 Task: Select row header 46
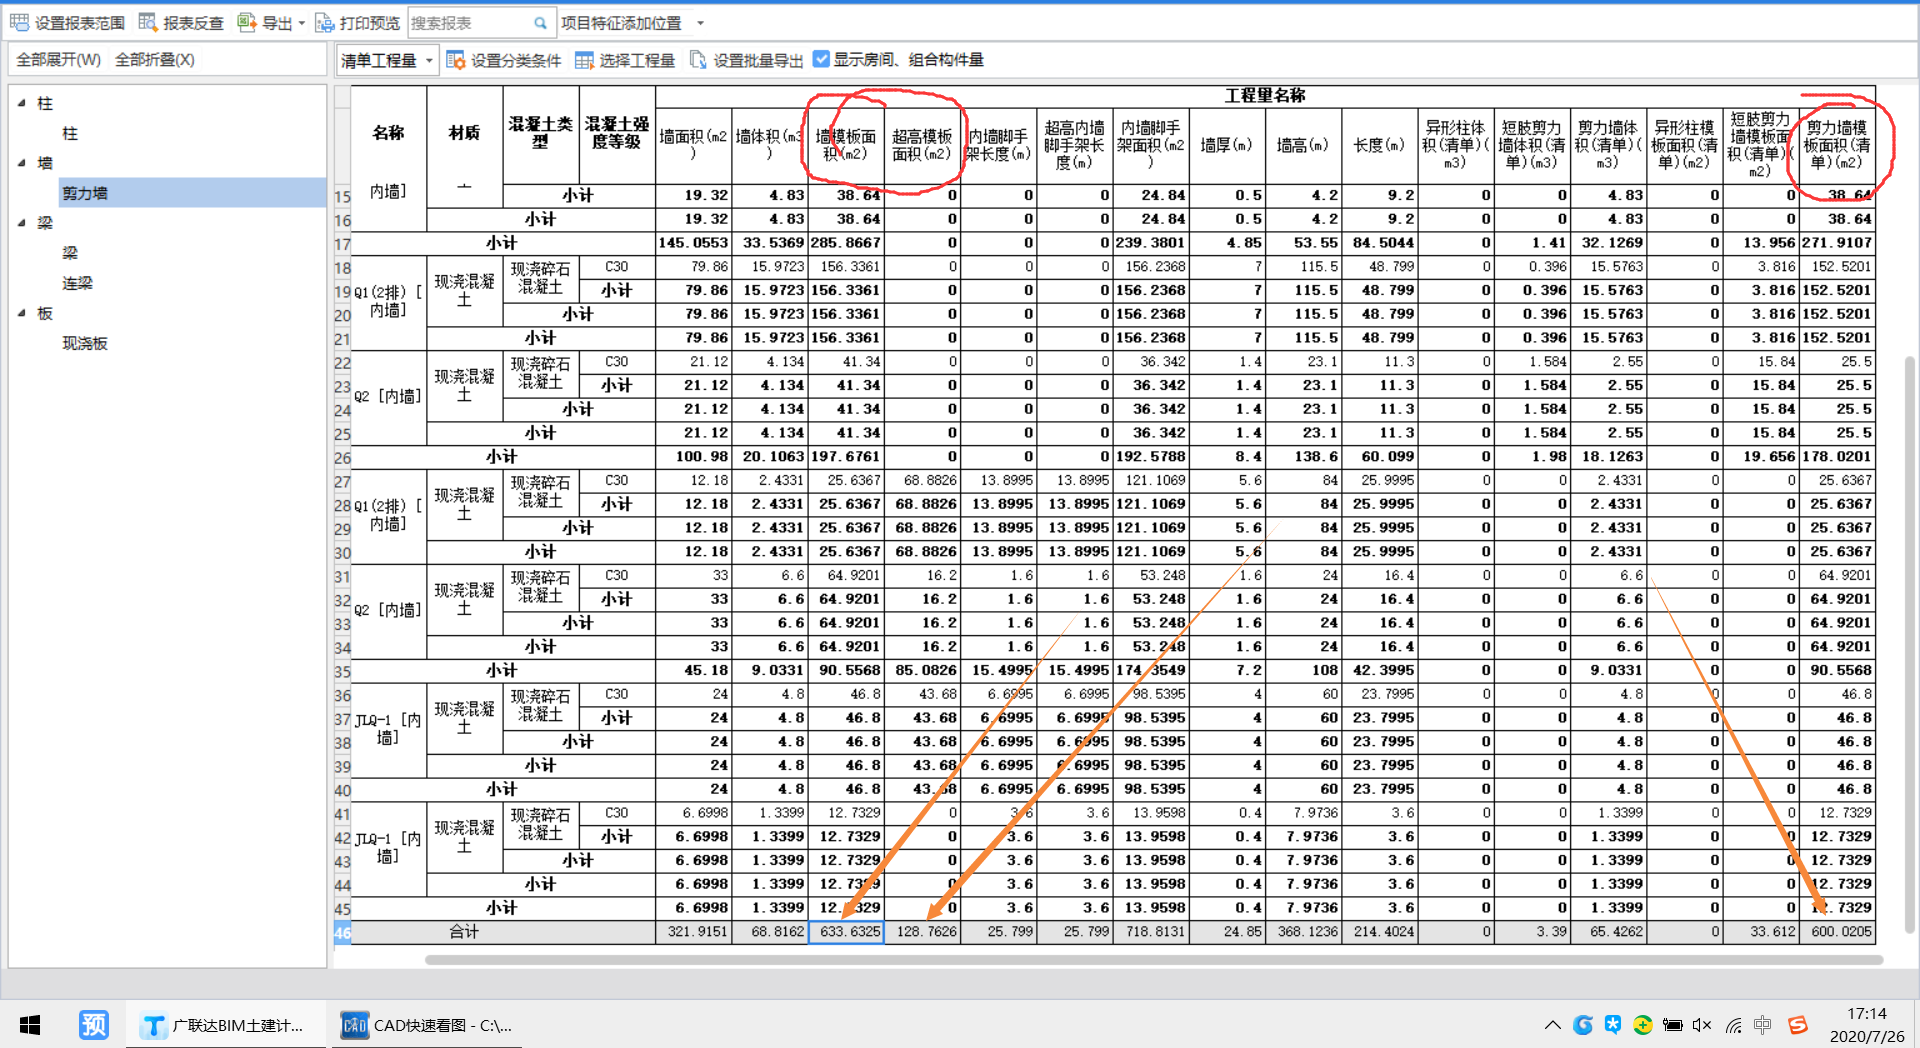point(342,932)
